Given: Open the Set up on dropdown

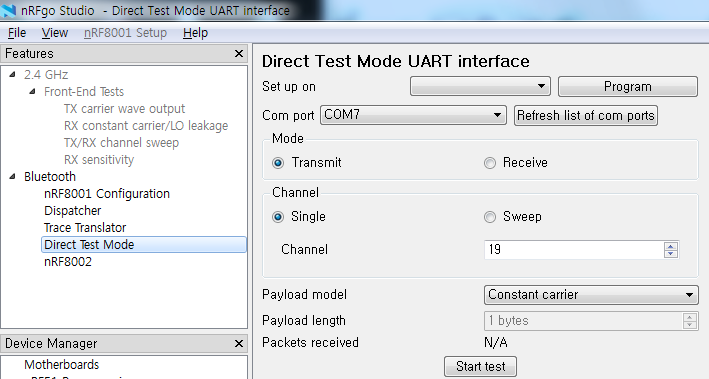Looking at the screenshot, I should [x=480, y=86].
